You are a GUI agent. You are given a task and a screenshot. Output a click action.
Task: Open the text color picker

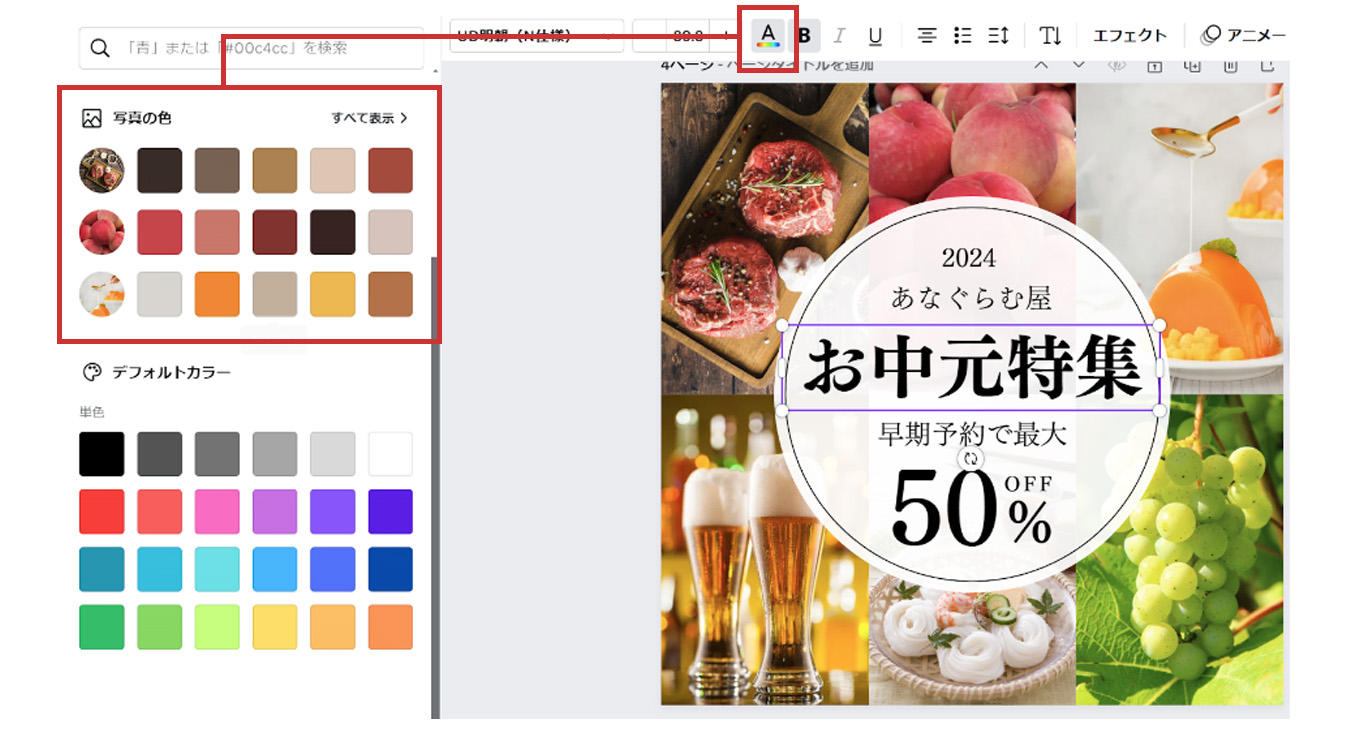coord(767,36)
